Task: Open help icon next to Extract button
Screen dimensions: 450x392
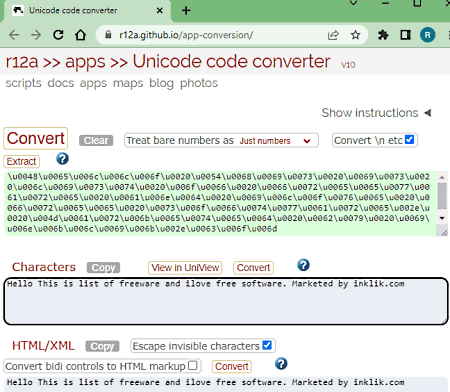Action: pos(62,159)
